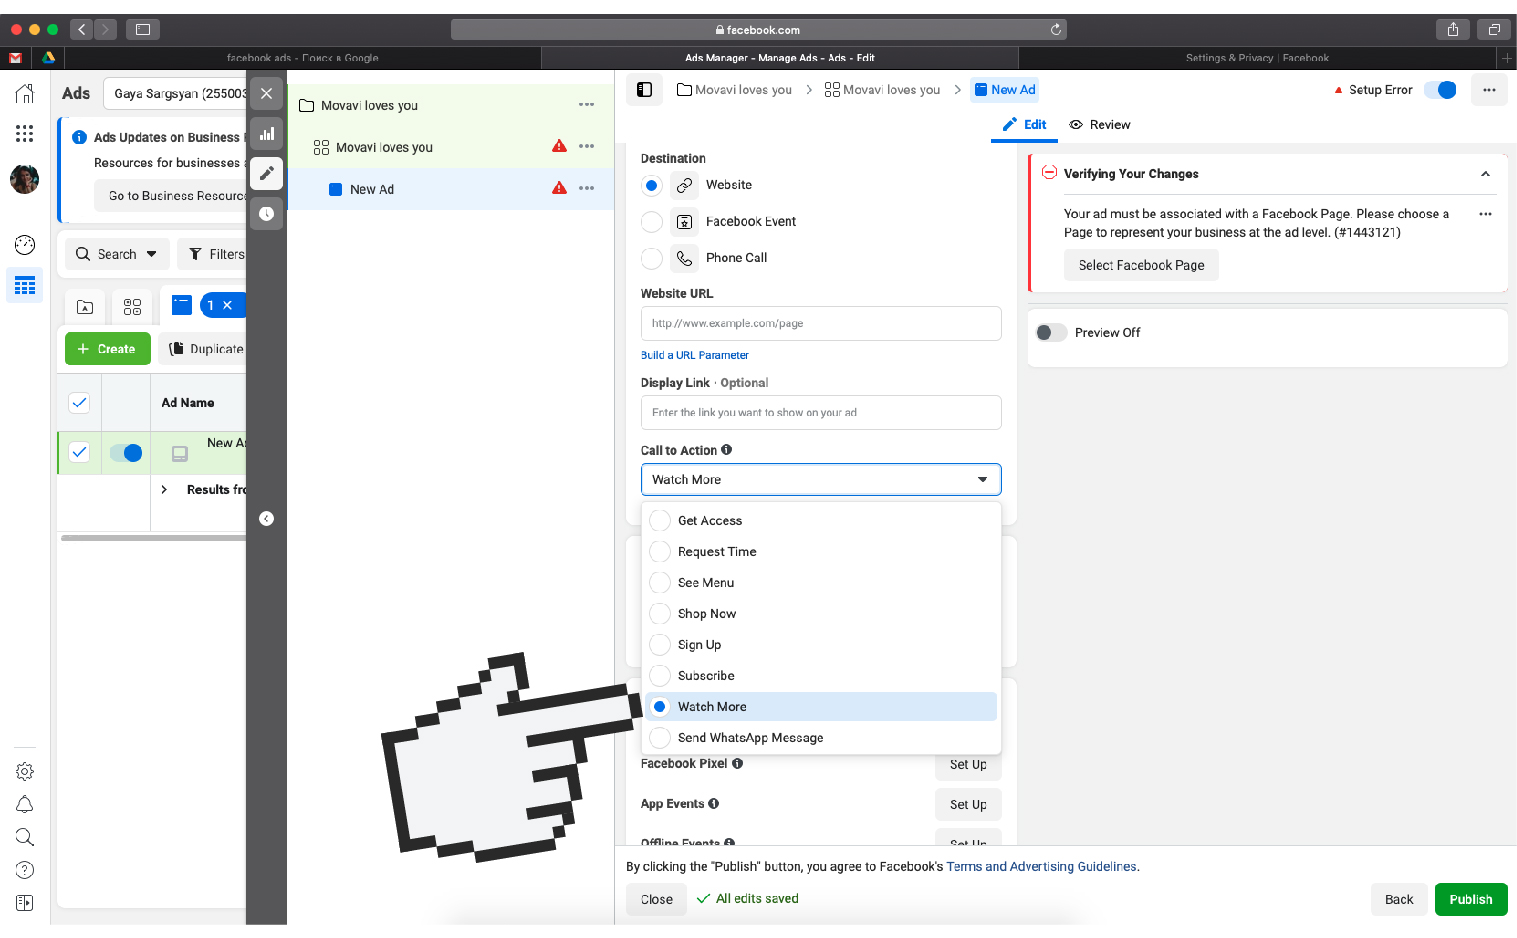Image resolution: width=1517 pixels, height=938 pixels.
Task: Click the magnifier search icon in sidebar
Action: 25,837
